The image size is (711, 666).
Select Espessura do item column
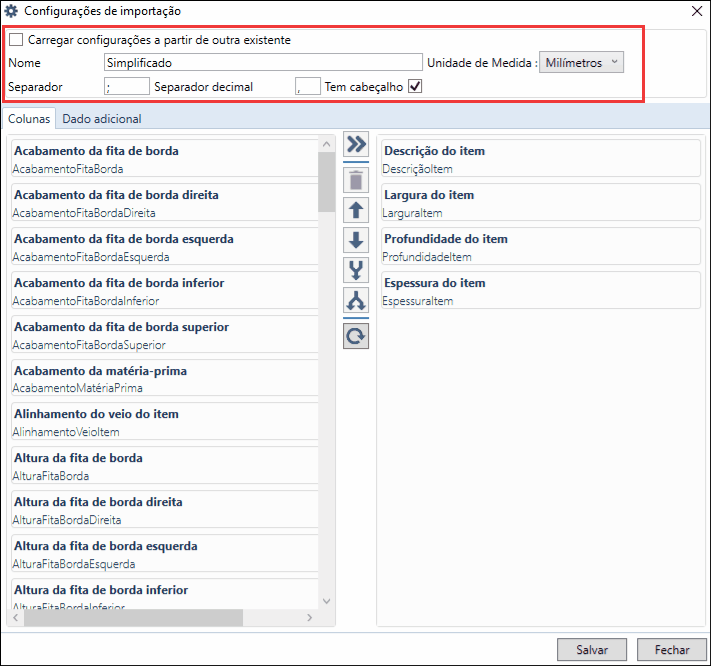pos(541,290)
